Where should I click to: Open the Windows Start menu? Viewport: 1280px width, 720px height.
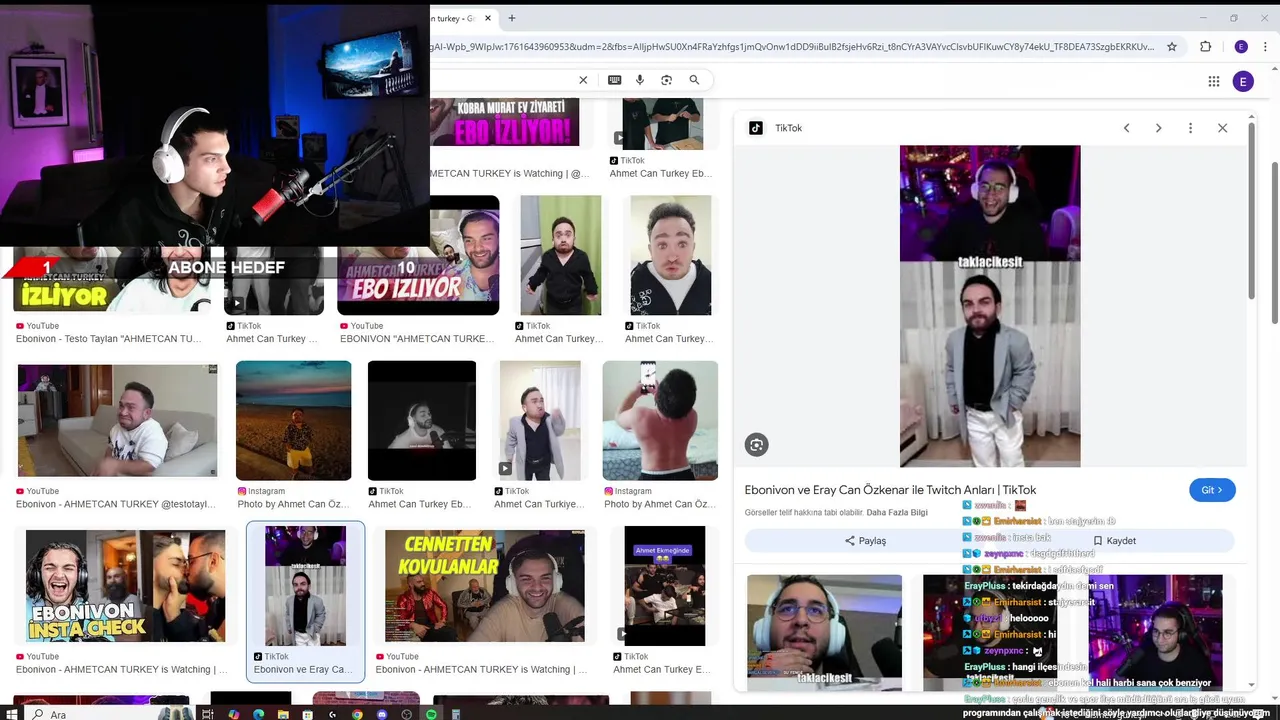pos(11,714)
